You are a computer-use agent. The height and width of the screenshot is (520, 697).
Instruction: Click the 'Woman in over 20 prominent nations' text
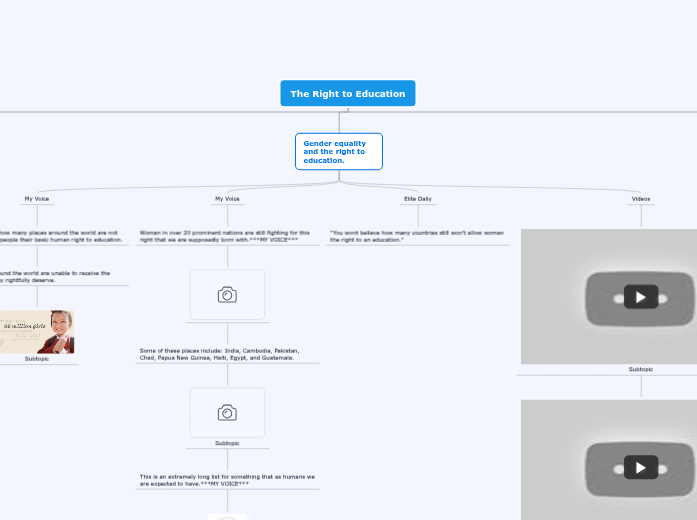click(x=226, y=236)
